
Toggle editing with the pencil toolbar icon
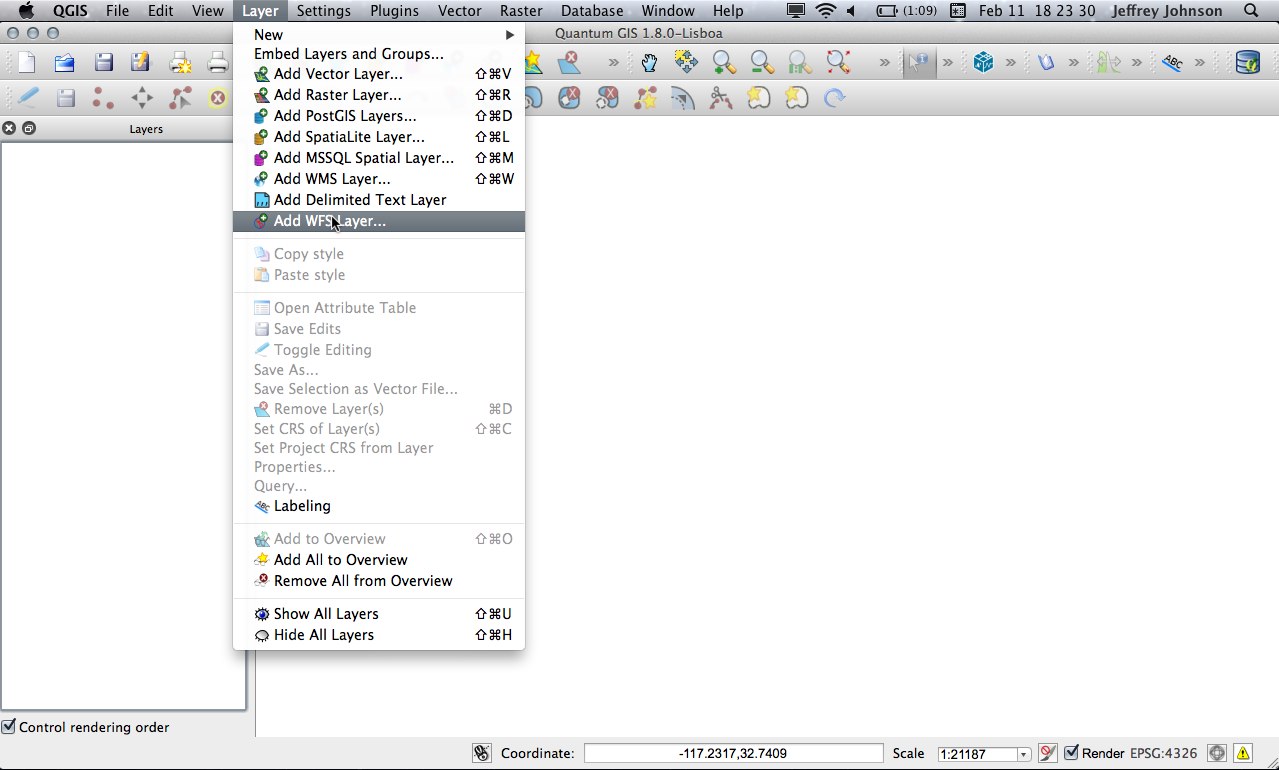[28, 98]
